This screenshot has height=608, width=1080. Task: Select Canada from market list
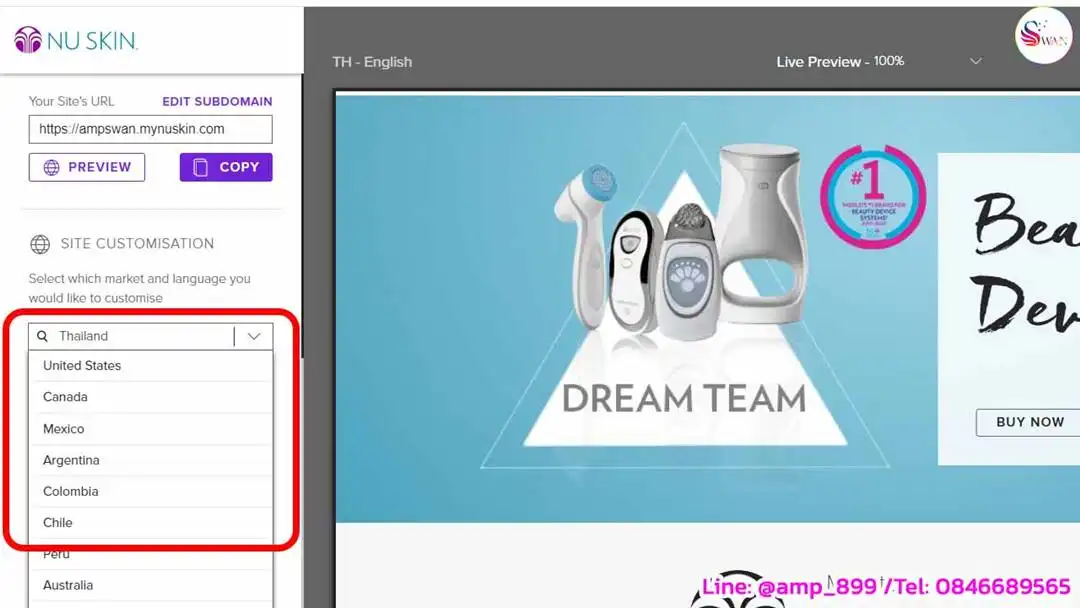point(65,397)
